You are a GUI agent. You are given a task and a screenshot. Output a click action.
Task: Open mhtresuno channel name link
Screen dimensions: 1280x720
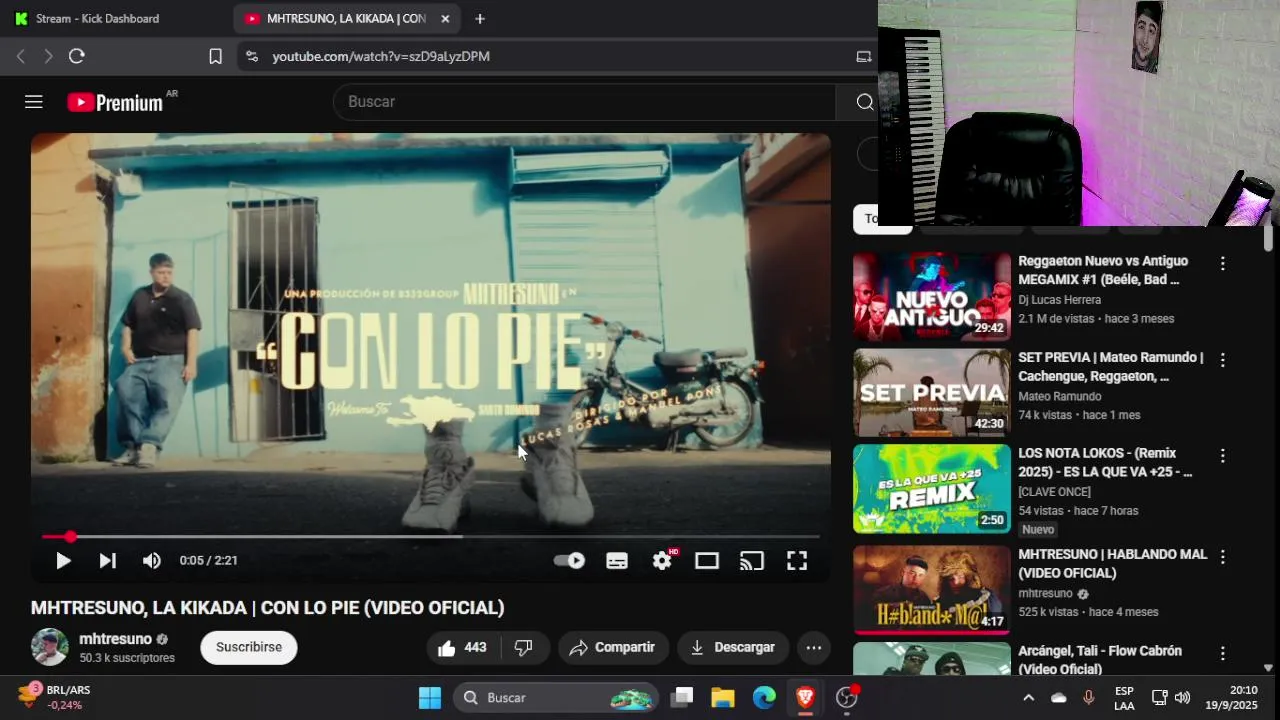pos(116,639)
